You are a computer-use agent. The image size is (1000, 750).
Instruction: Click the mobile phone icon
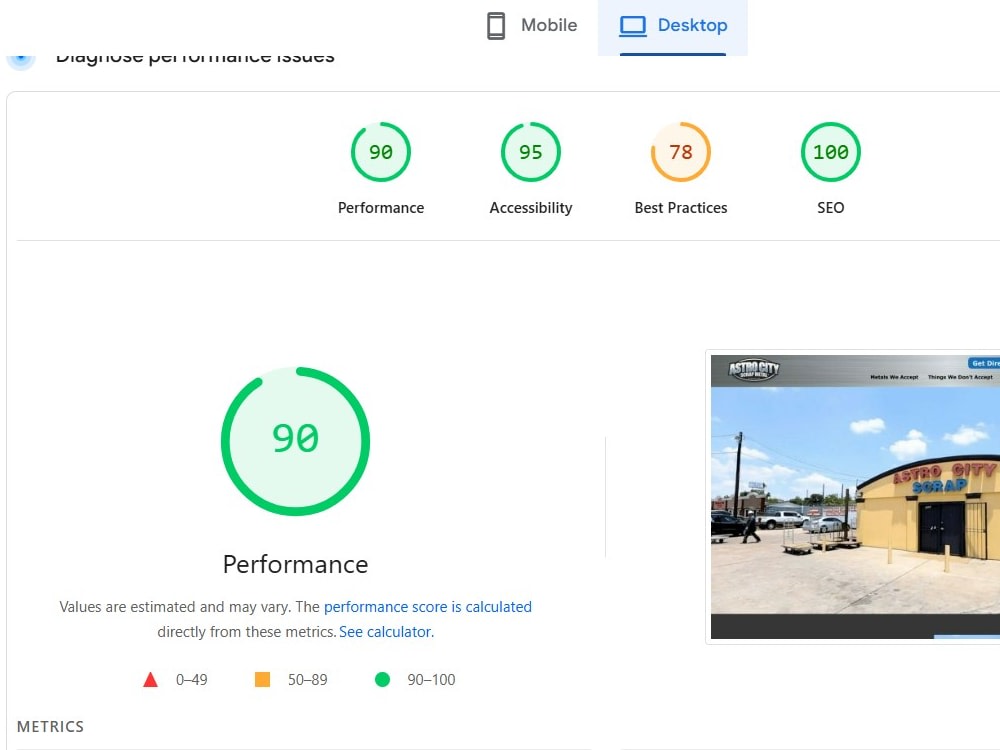pos(496,26)
